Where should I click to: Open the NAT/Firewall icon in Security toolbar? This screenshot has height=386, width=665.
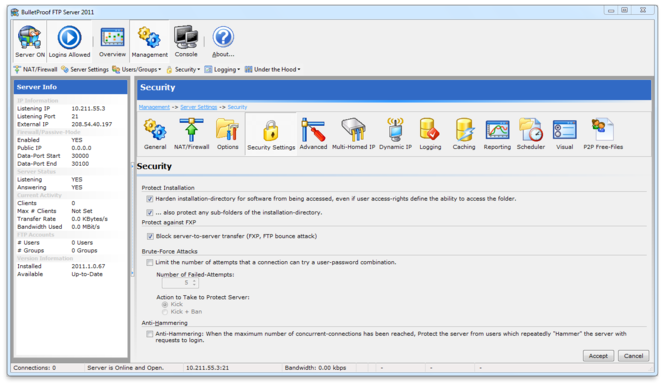point(191,130)
